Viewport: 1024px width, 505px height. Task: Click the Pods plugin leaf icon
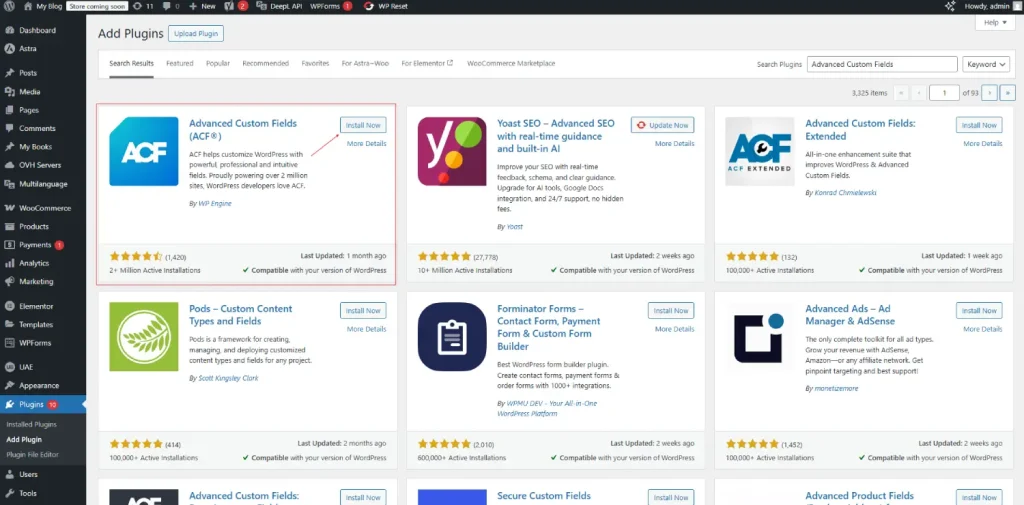(144, 337)
